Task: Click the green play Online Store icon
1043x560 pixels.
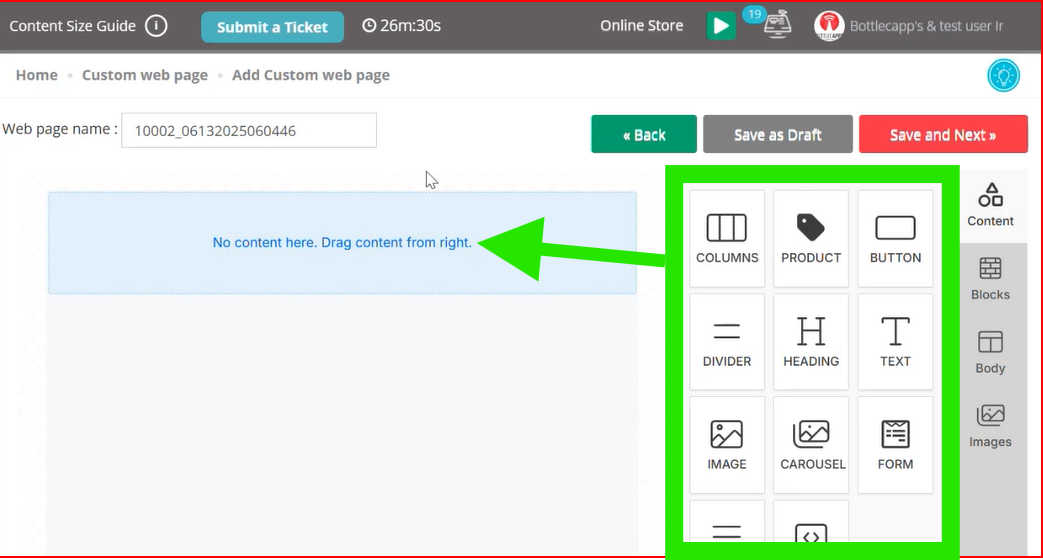Action: pyautogui.click(x=720, y=26)
